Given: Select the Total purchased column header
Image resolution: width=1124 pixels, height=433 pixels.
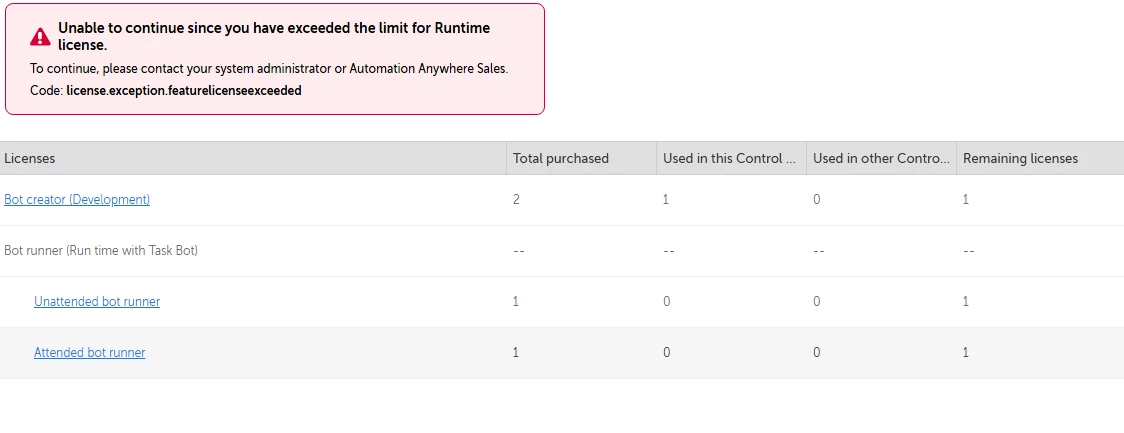Looking at the screenshot, I should click(x=560, y=158).
